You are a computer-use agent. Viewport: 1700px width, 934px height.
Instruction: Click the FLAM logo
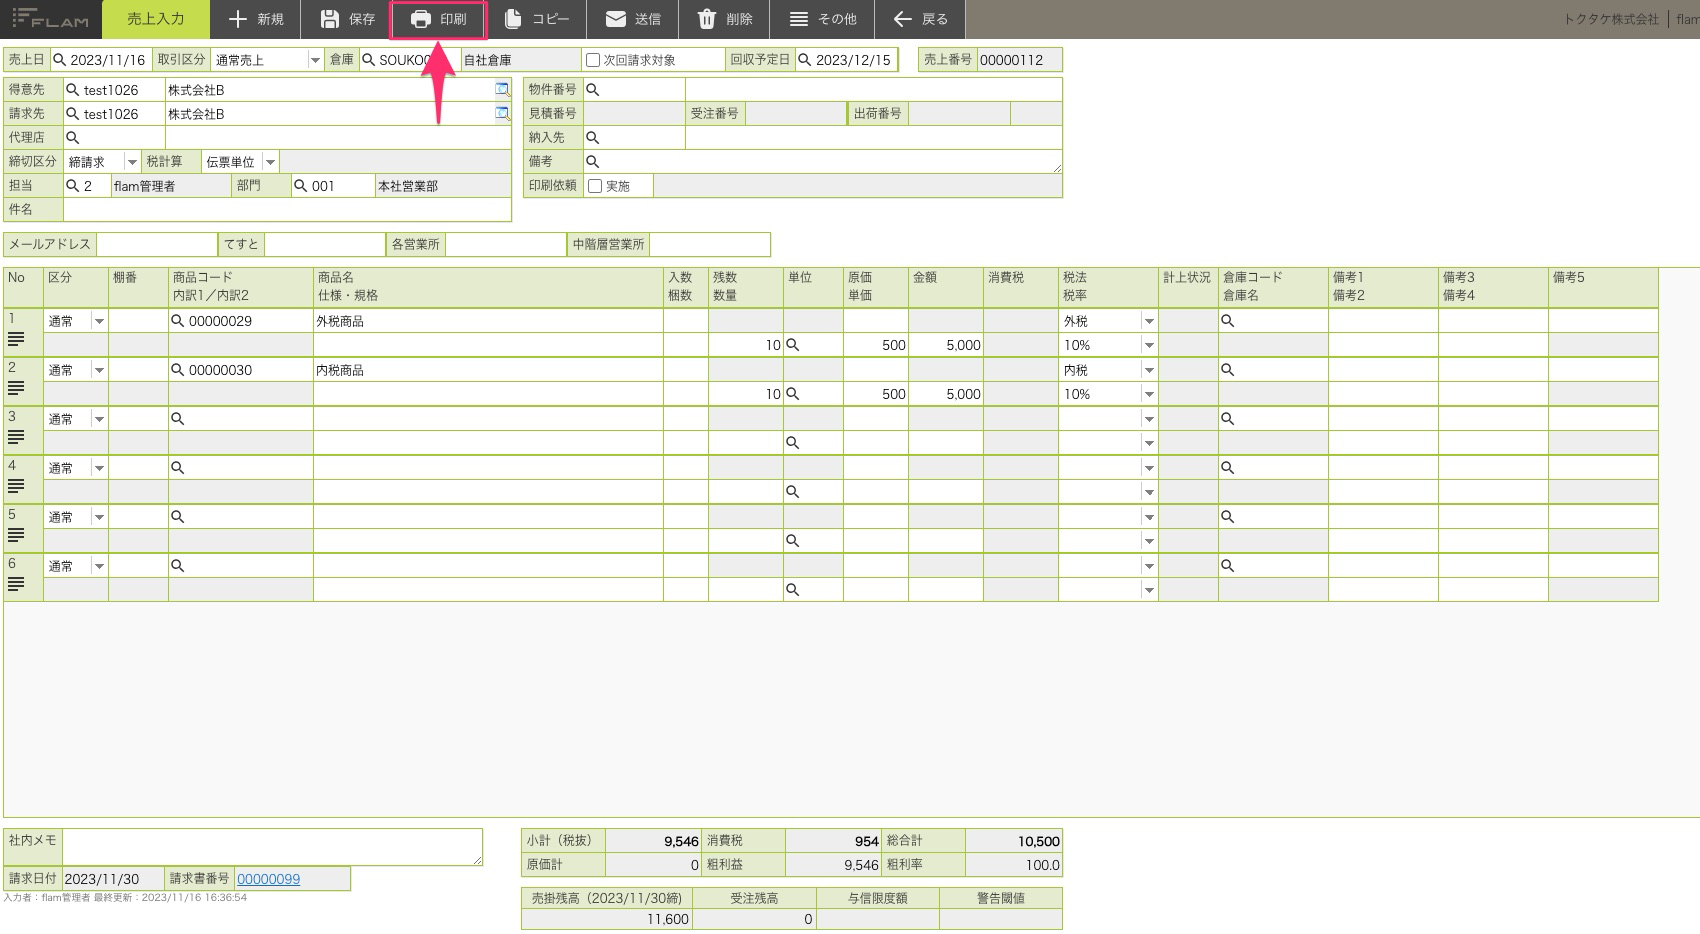[50, 19]
